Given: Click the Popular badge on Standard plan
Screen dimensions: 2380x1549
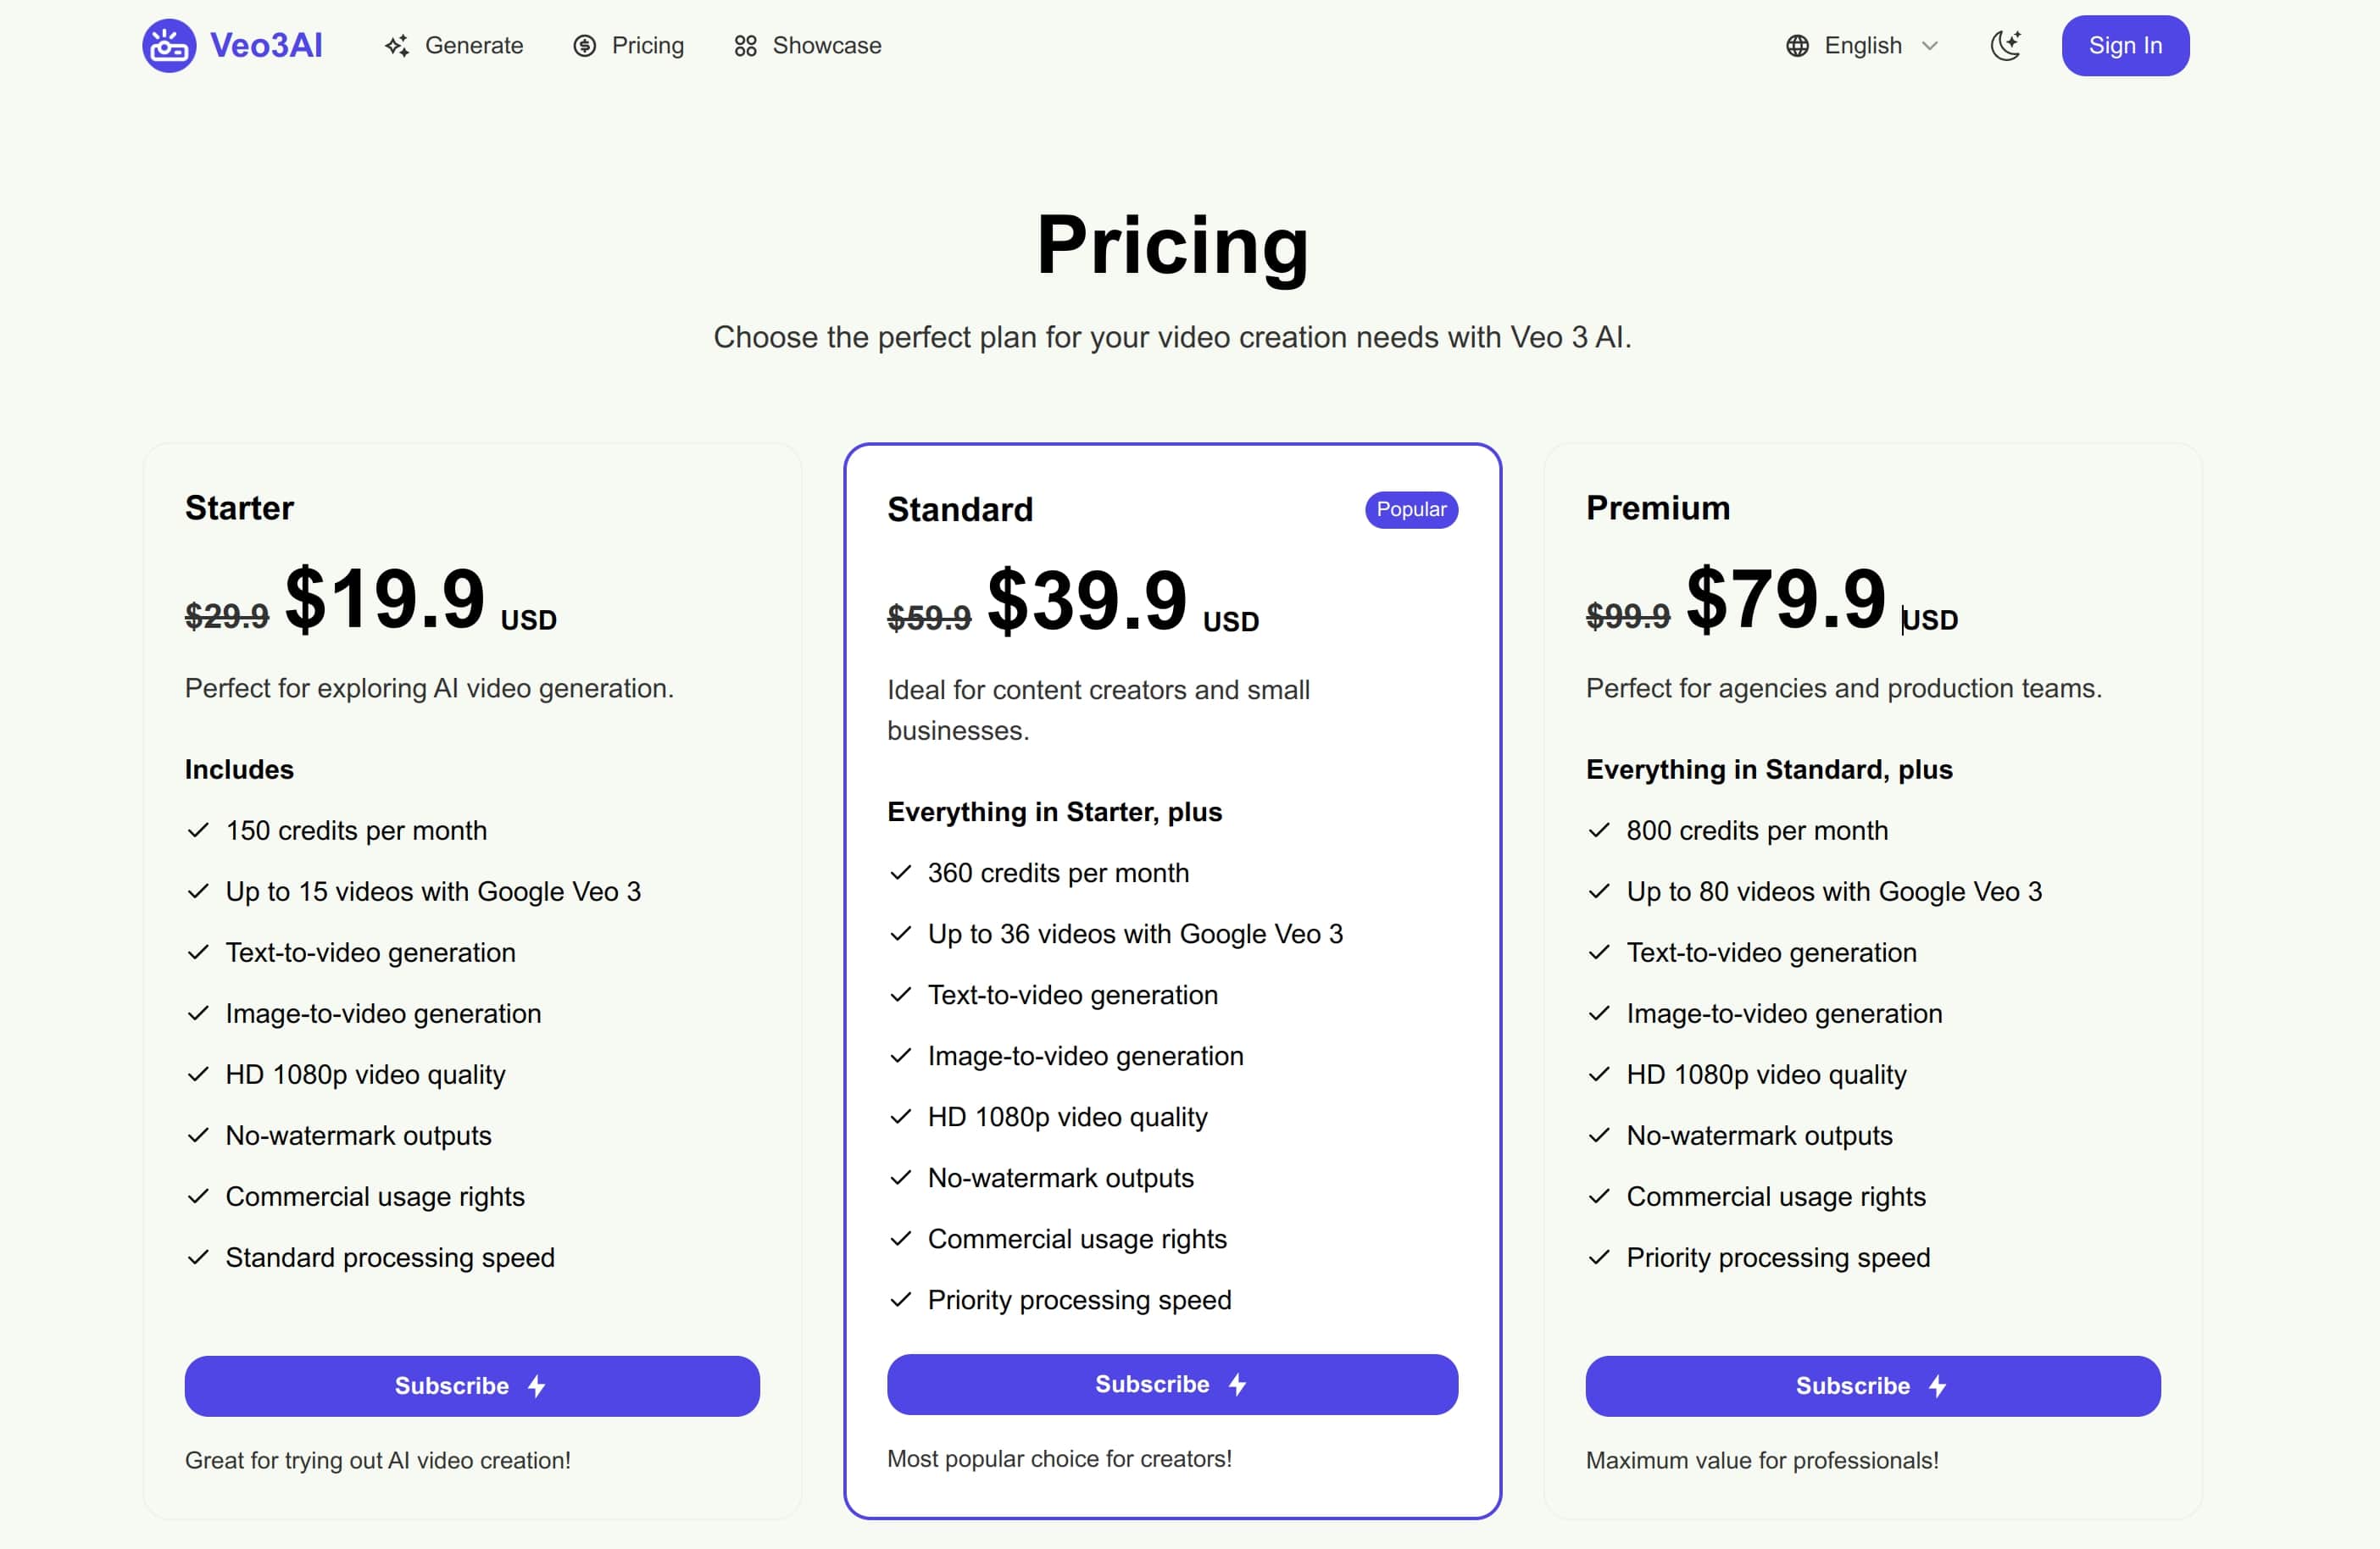Looking at the screenshot, I should point(1411,509).
